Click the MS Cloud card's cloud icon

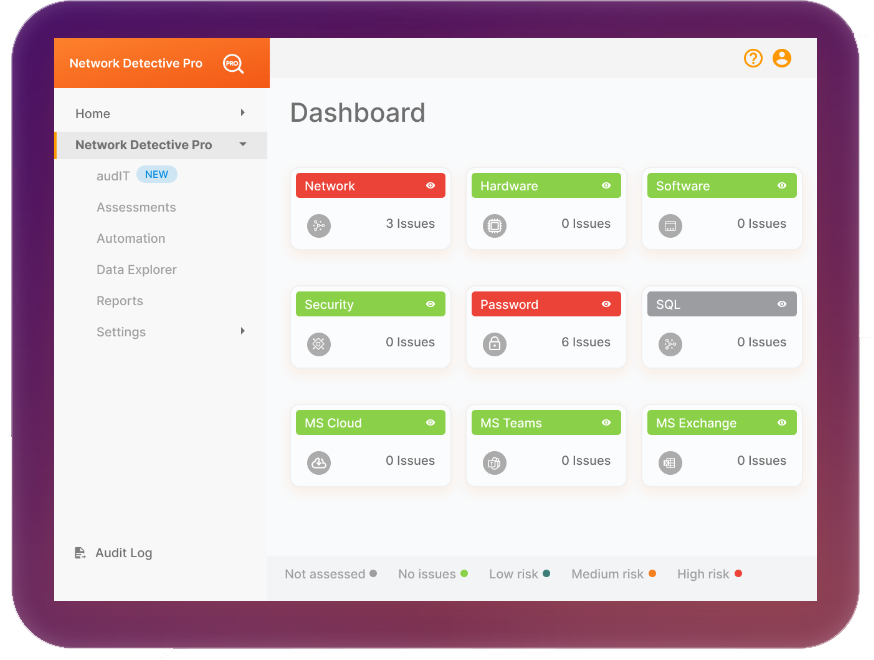319,463
